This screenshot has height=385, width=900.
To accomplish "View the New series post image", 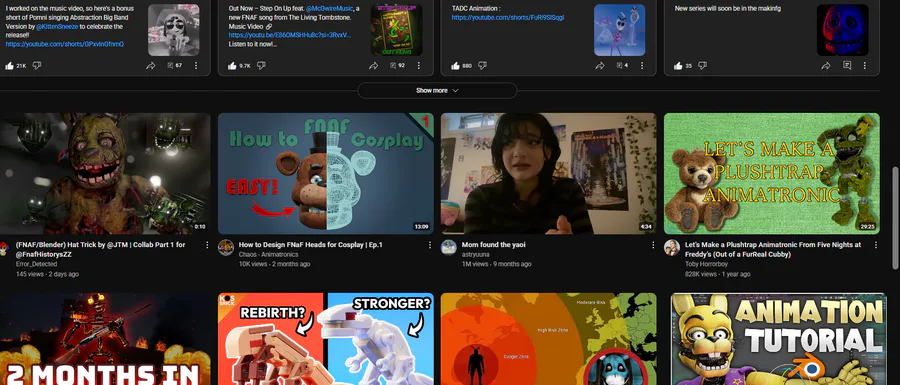I will tap(842, 30).
